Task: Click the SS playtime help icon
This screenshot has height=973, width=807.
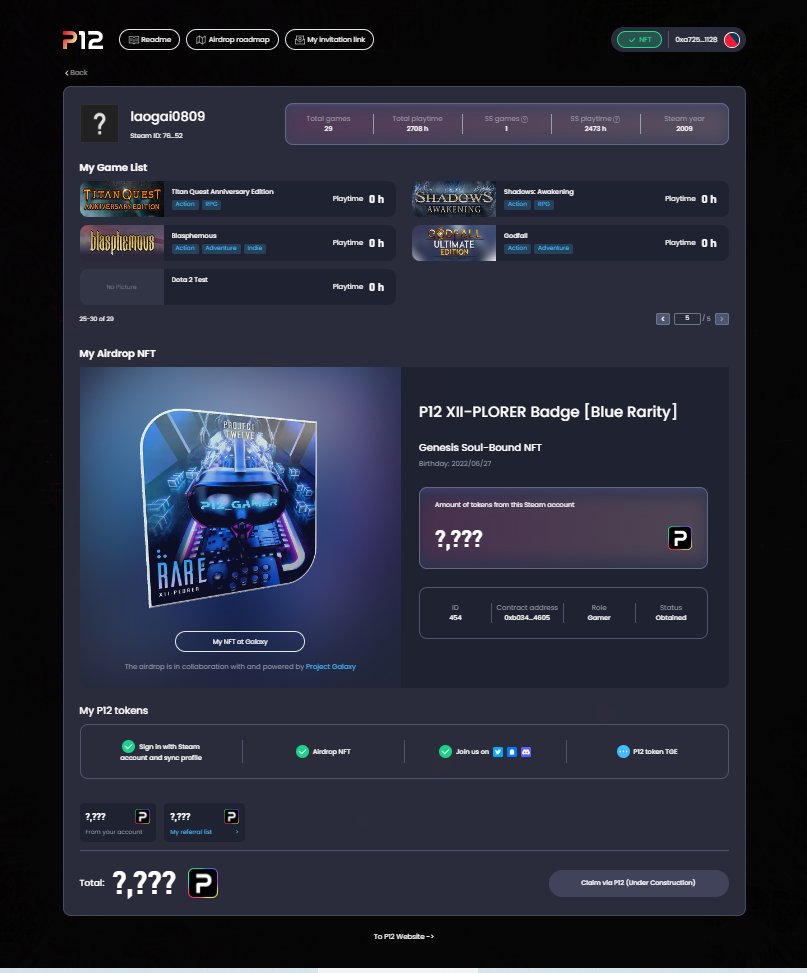Action: coord(616,119)
